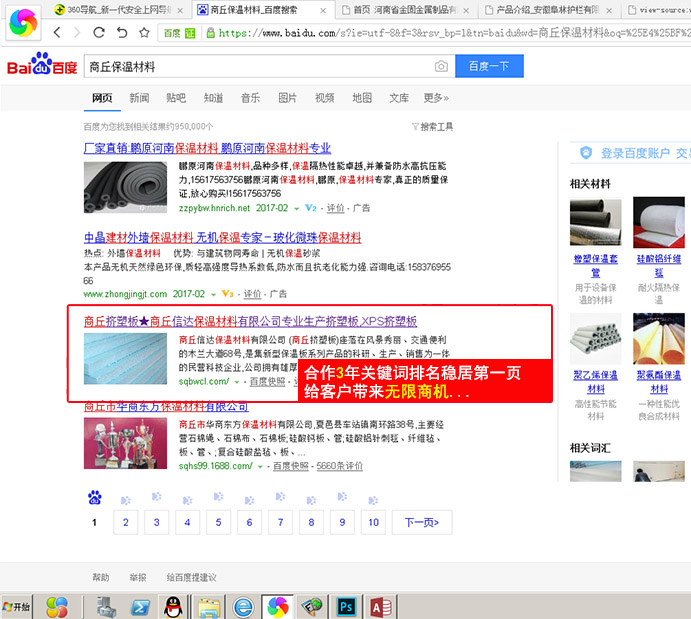Open result 商丘挤塑板★商丘信达保温材料有限公司
This screenshot has width=691, height=619.
pyautogui.click(x=250, y=322)
